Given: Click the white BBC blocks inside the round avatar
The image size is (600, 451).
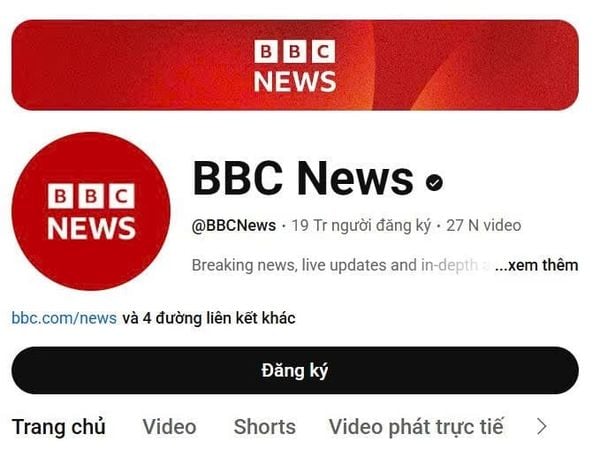Looking at the screenshot, I should pyautogui.click(x=91, y=196).
